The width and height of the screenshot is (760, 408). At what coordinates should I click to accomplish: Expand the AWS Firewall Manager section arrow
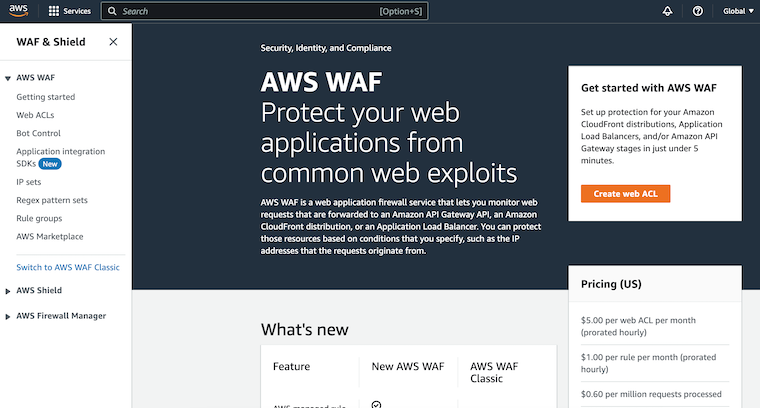pos(8,316)
